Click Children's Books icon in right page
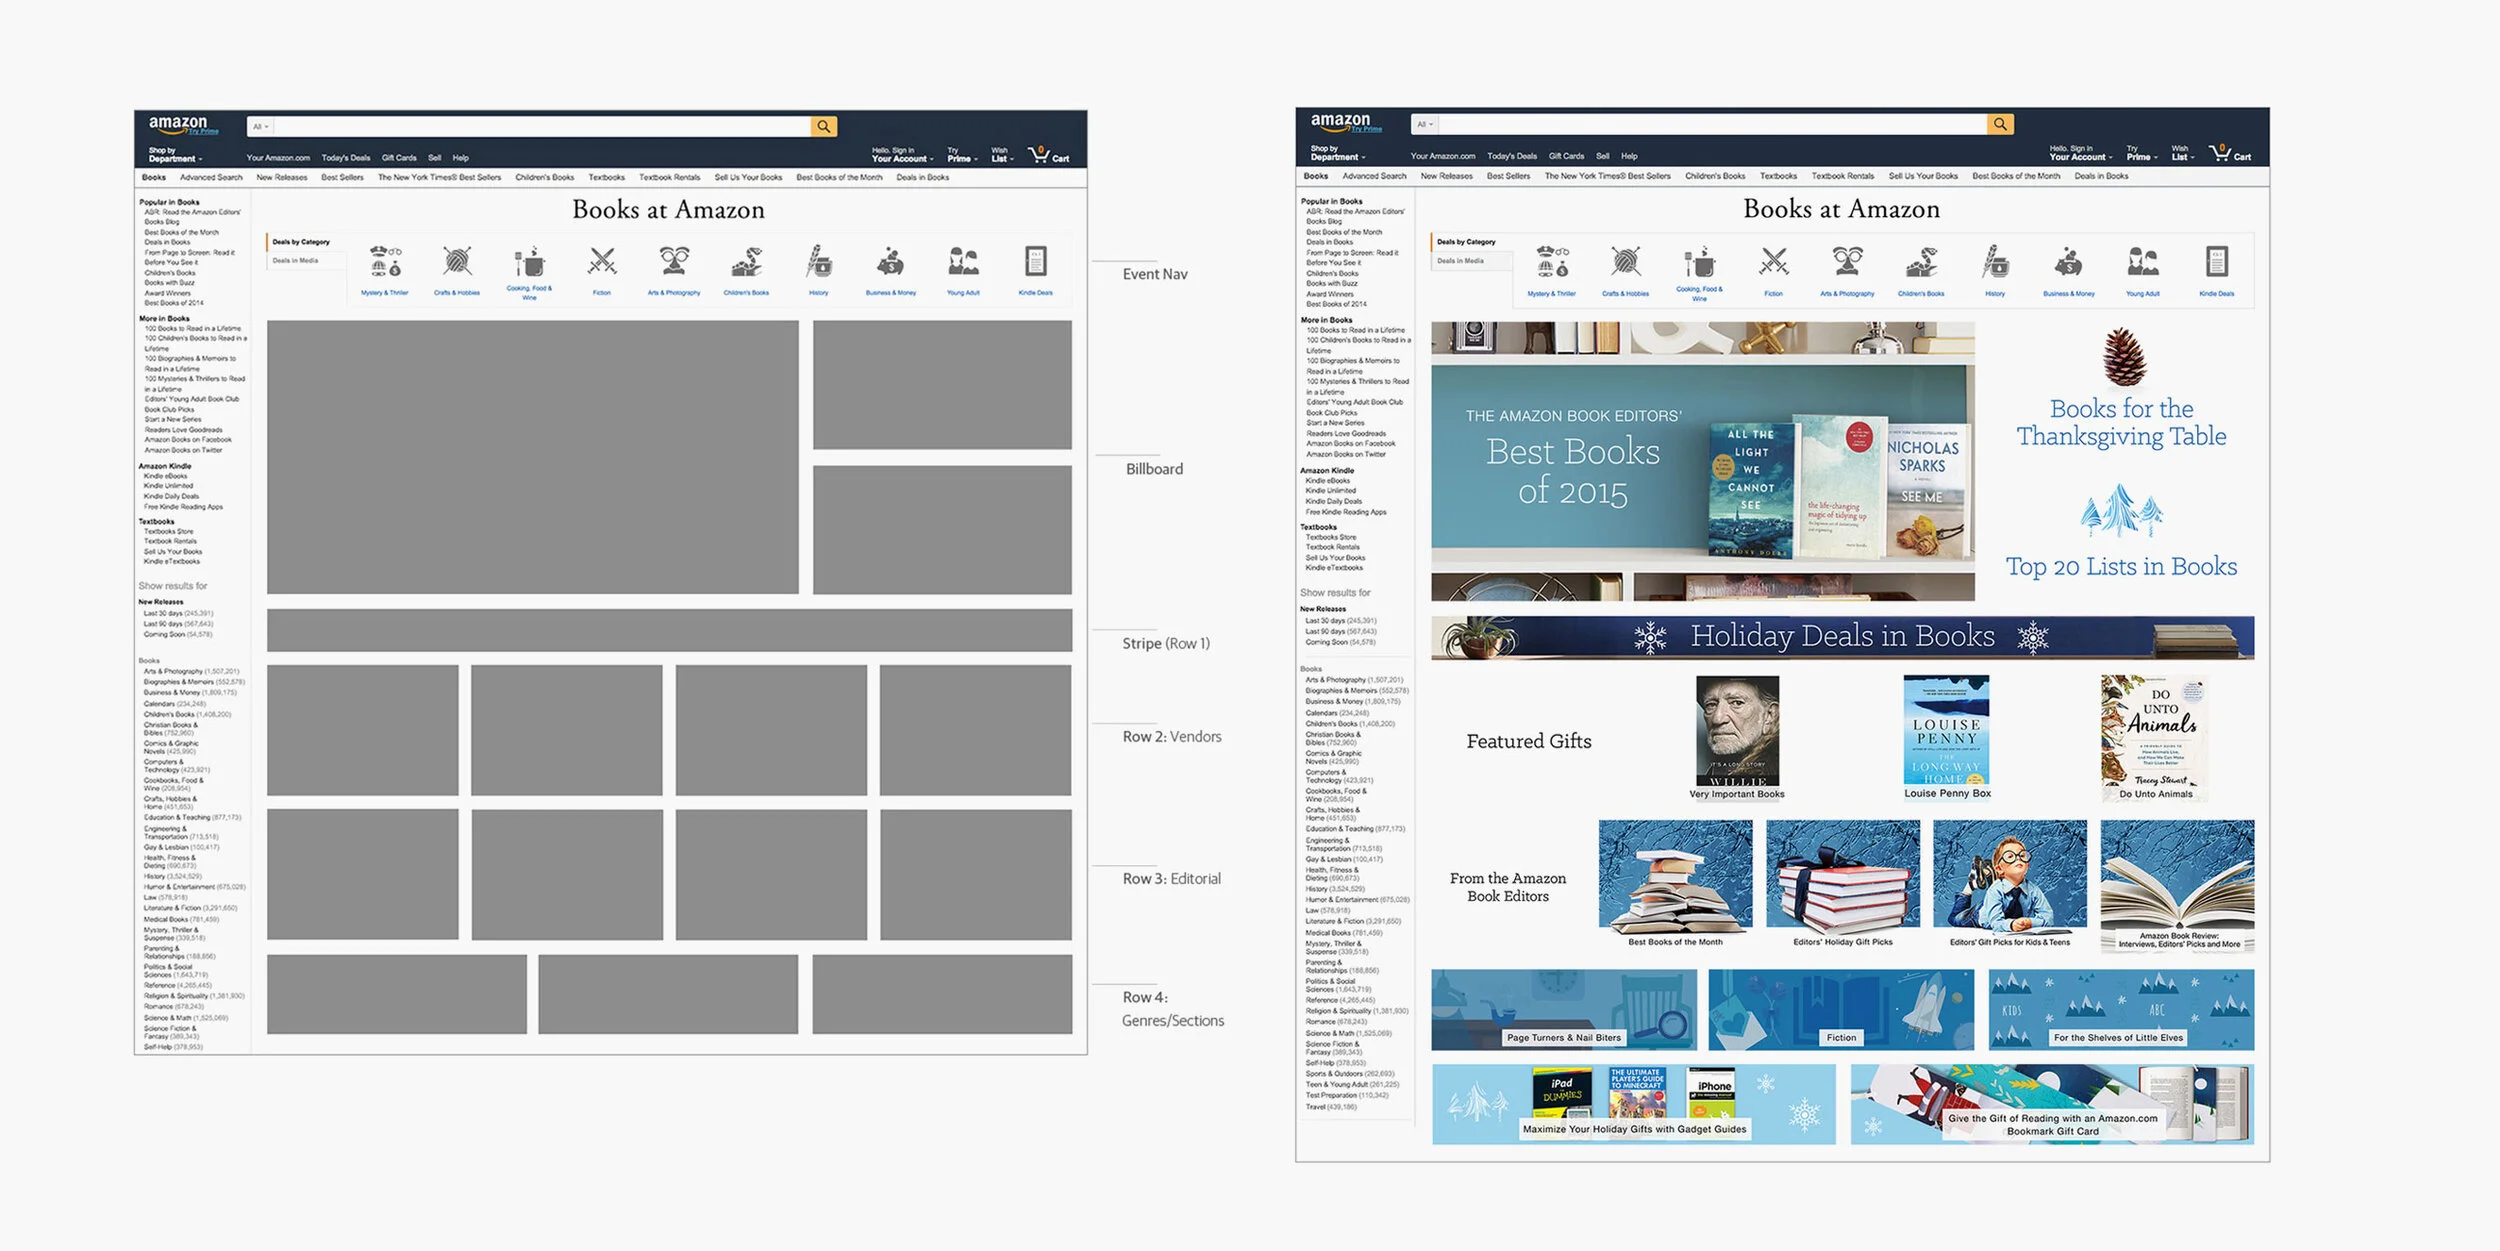This screenshot has height=1251, width=2500. (1921, 263)
